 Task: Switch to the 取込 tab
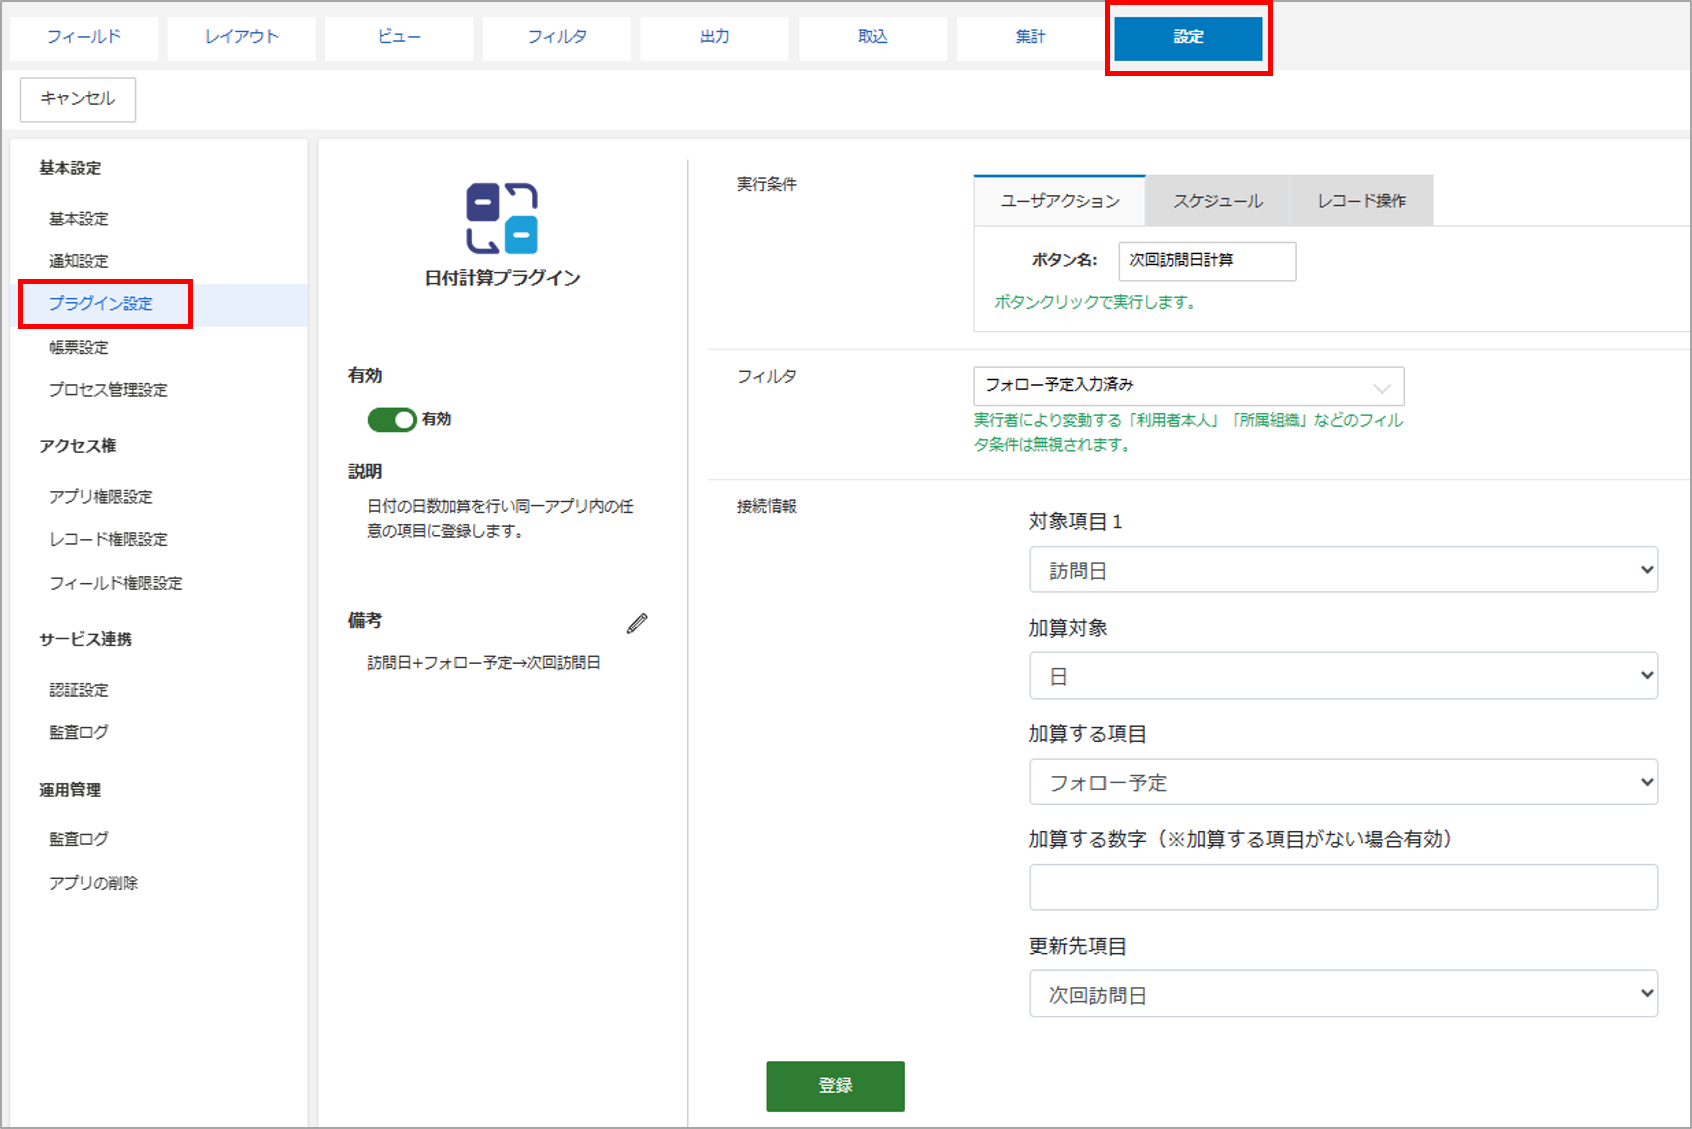tap(873, 37)
